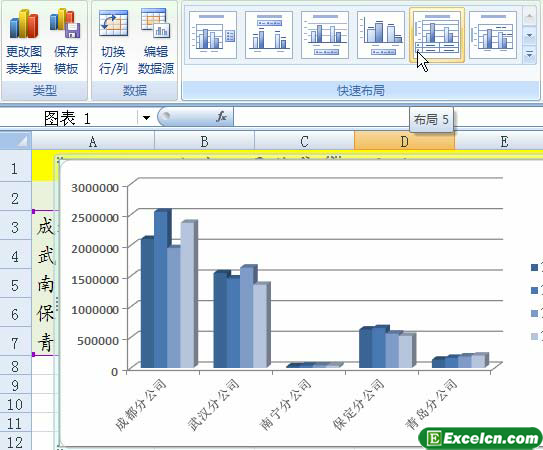Select row 10 header
The height and width of the screenshot is (450, 543).
[15, 404]
